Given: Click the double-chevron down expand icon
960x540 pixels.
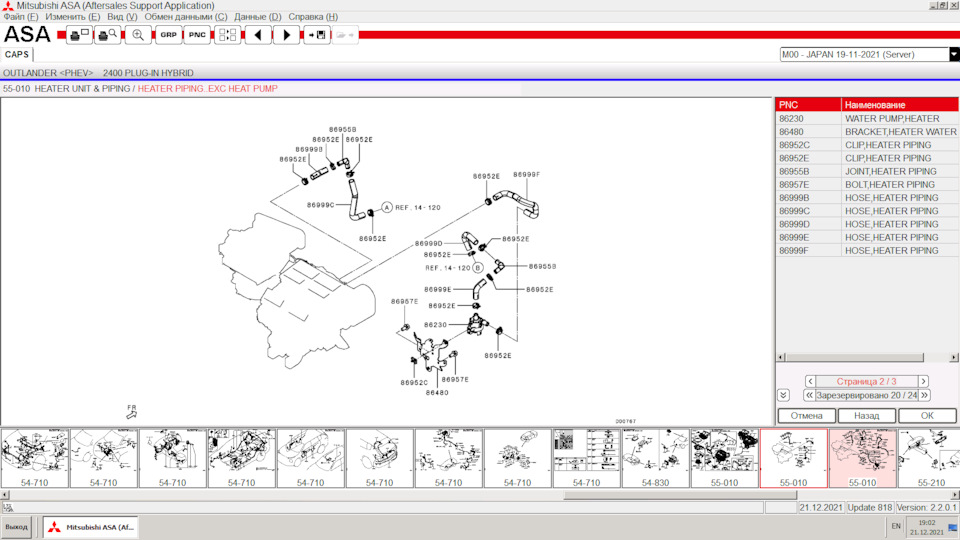Looking at the screenshot, I should 783,395.
